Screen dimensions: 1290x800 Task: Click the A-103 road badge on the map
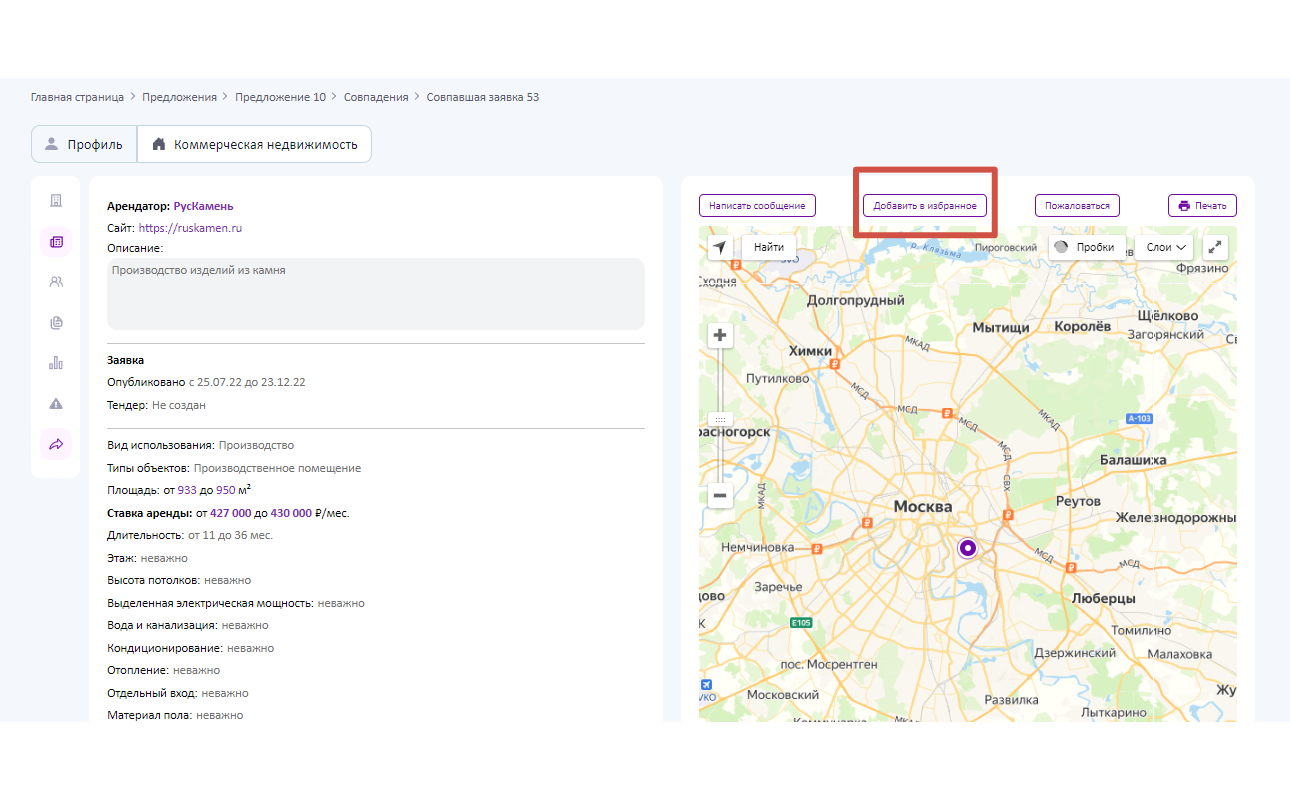coord(1141,418)
